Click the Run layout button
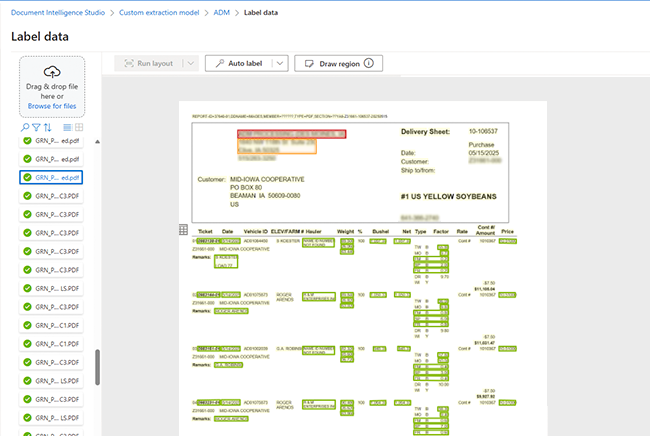 [x=148, y=63]
